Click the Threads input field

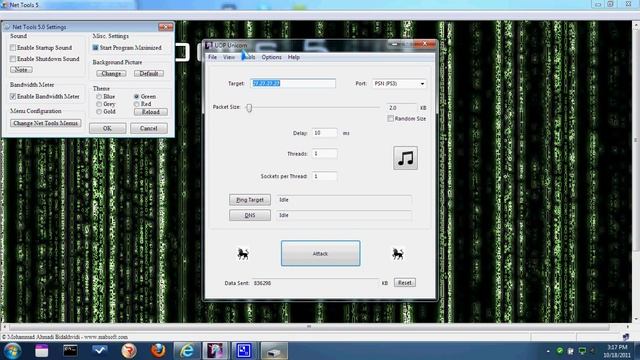pos(325,154)
